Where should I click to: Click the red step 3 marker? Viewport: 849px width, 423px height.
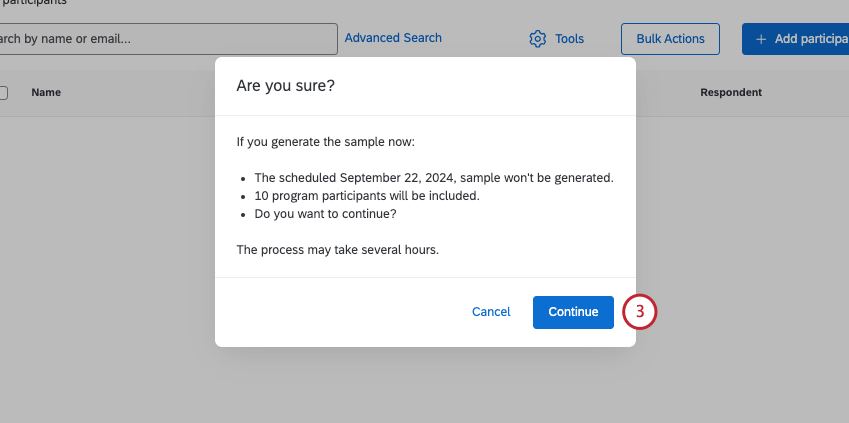[640, 312]
